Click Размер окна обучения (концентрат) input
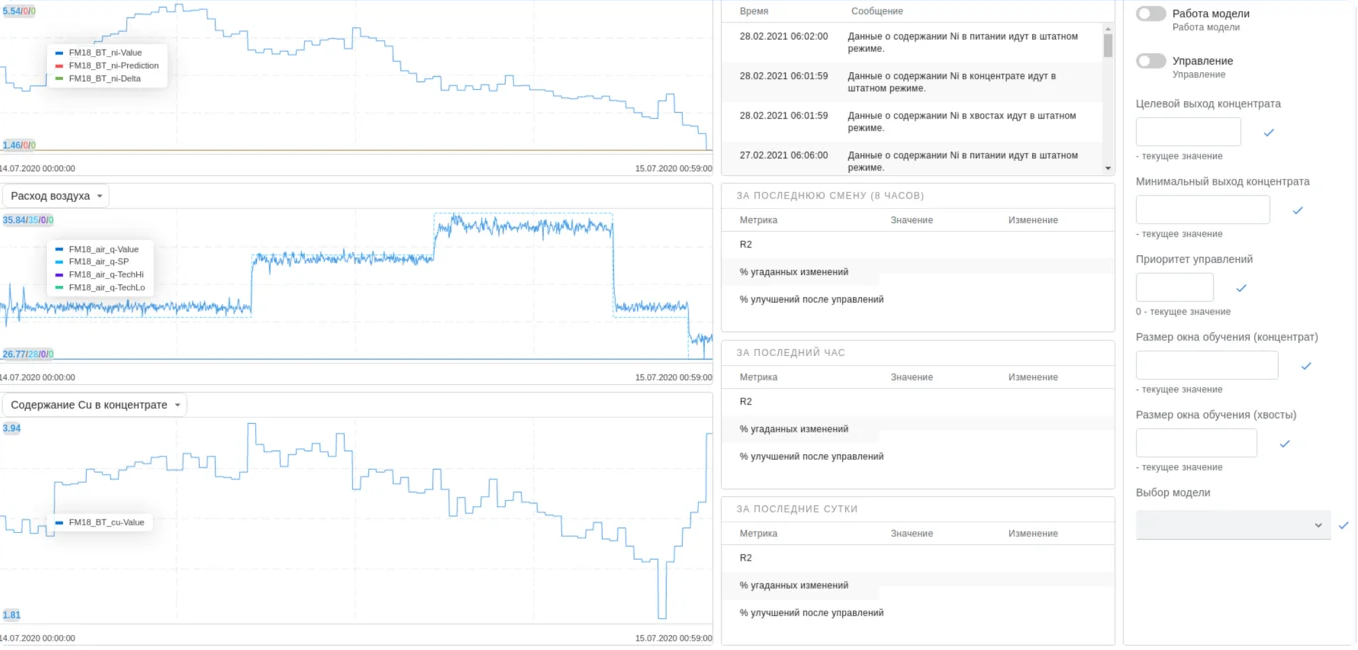The width and height of the screenshot is (1358, 650). pos(1207,366)
